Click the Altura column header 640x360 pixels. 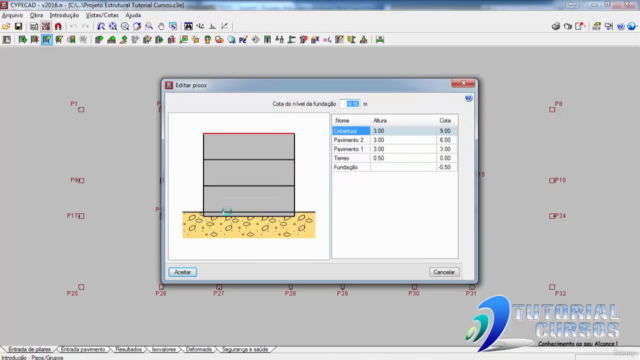pyautogui.click(x=403, y=120)
